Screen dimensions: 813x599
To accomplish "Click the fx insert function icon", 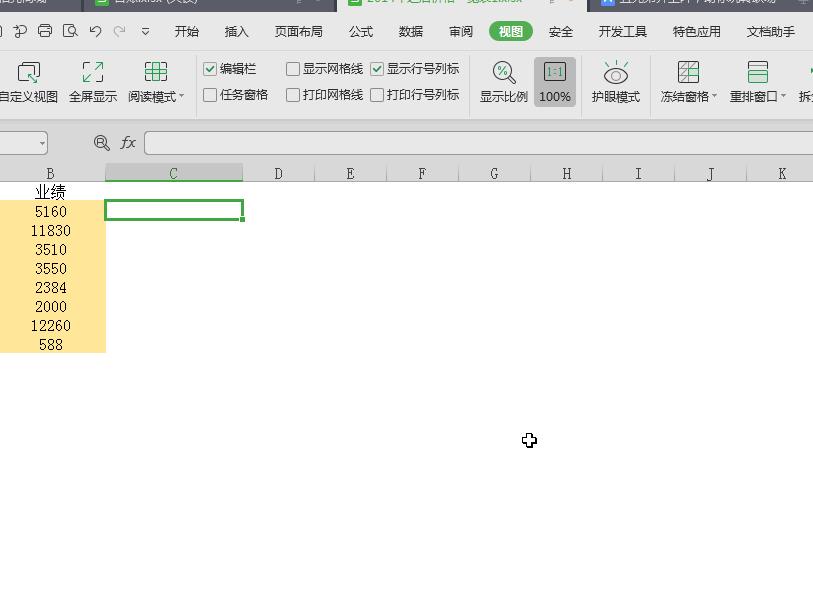I will tap(128, 142).
